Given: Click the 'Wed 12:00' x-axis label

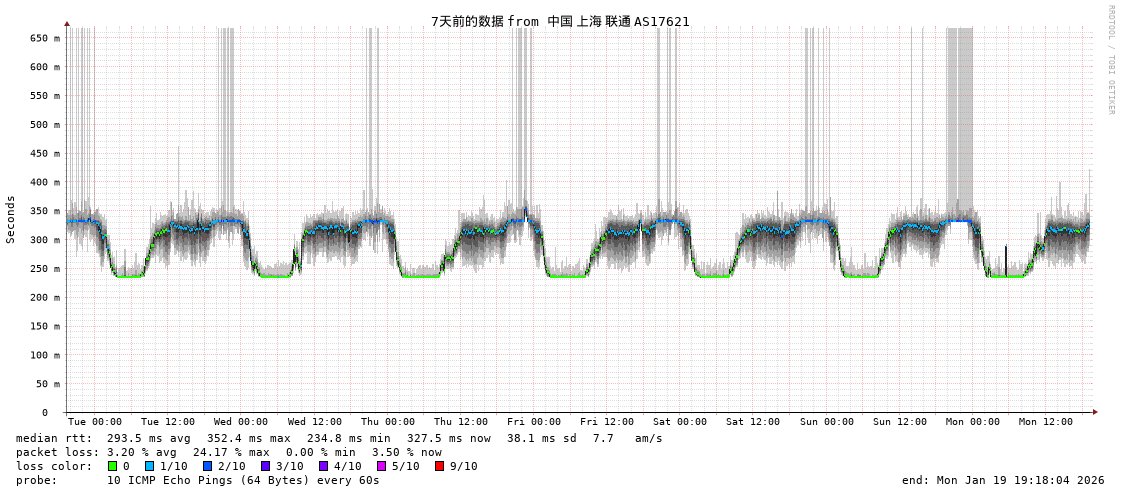Looking at the screenshot, I should 315,422.
